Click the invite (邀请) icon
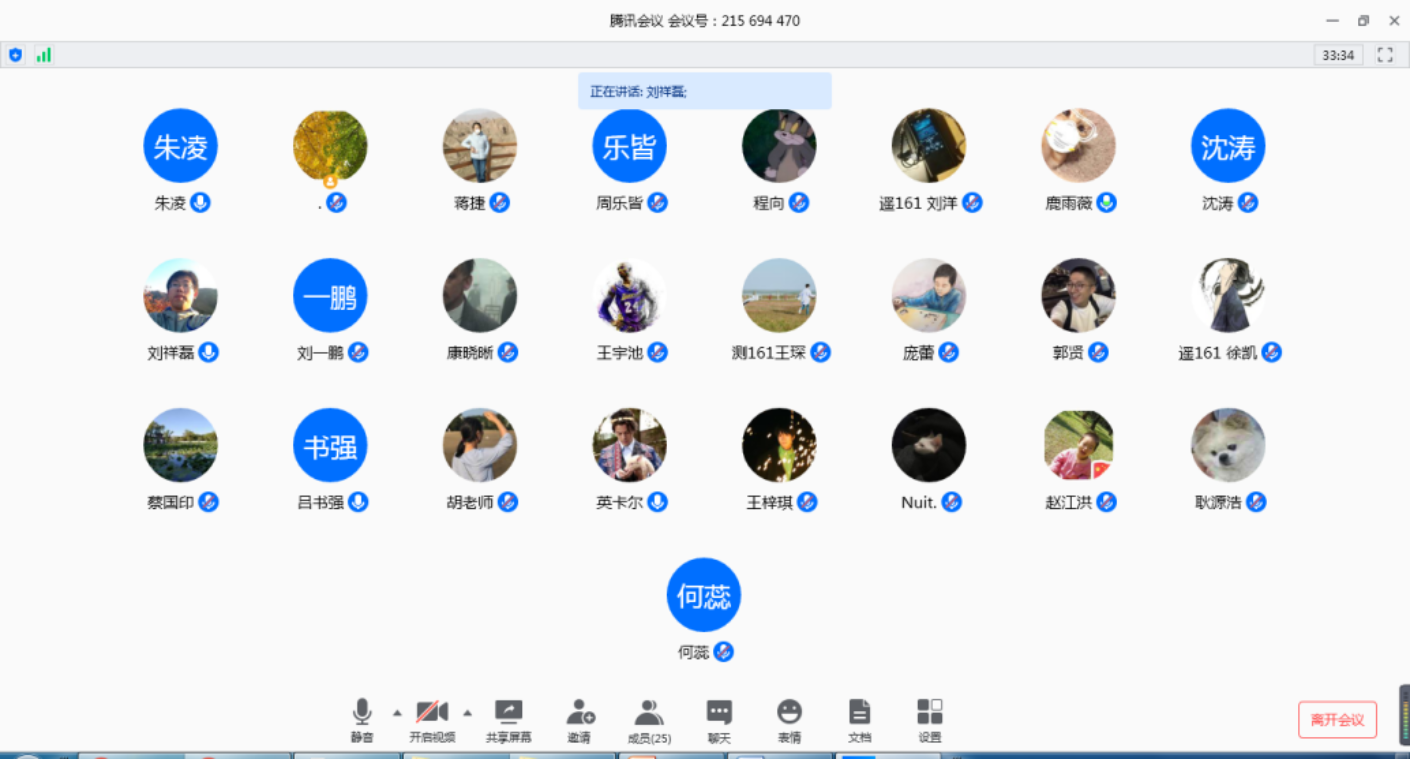 (579, 720)
